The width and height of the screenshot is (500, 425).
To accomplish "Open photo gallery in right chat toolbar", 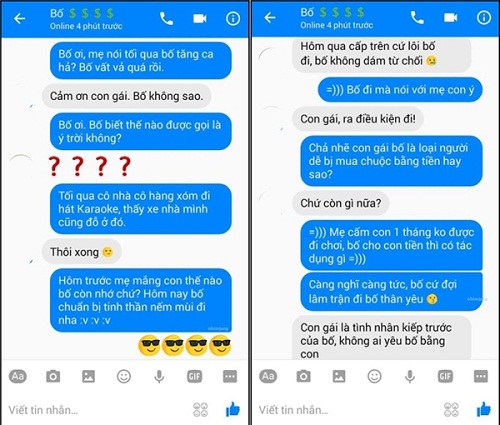I will [x=339, y=376].
